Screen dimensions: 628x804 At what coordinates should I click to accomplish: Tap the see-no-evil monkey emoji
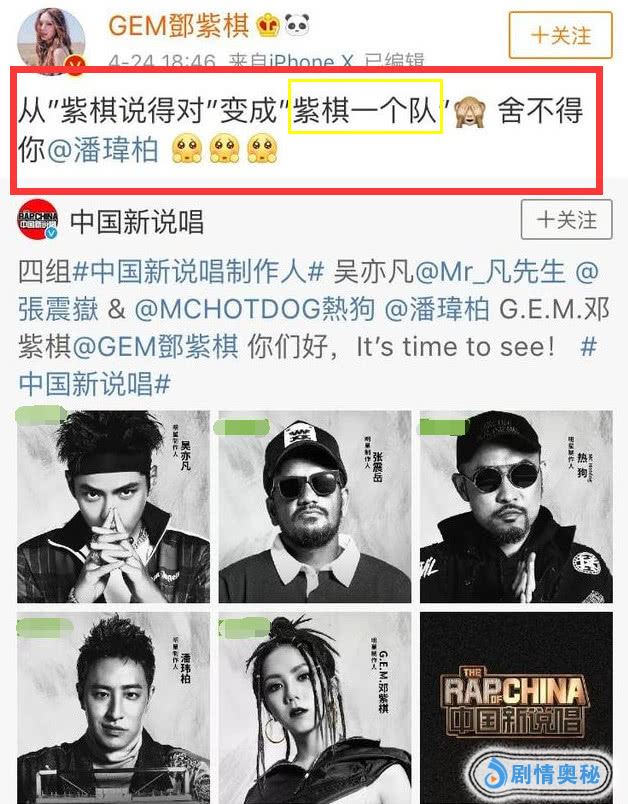tap(469, 112)
